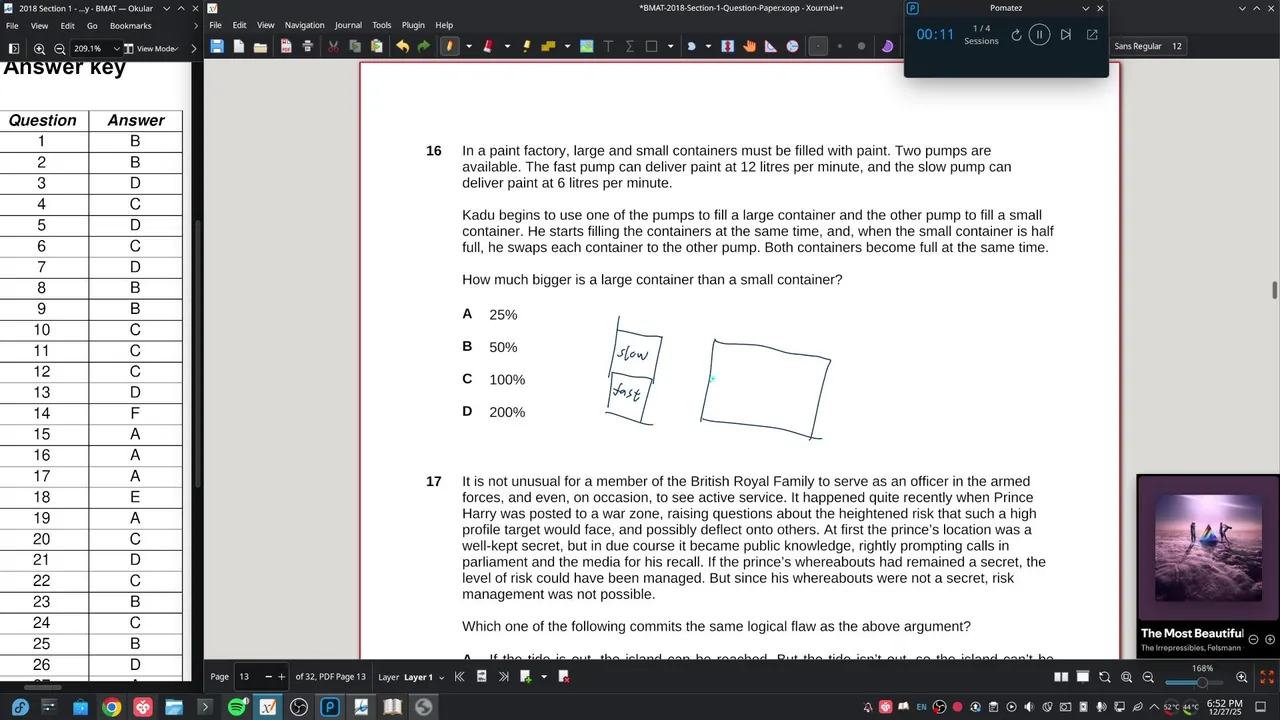
Task: Open Xournal++ Plugin menu
Action: (413, 25)
